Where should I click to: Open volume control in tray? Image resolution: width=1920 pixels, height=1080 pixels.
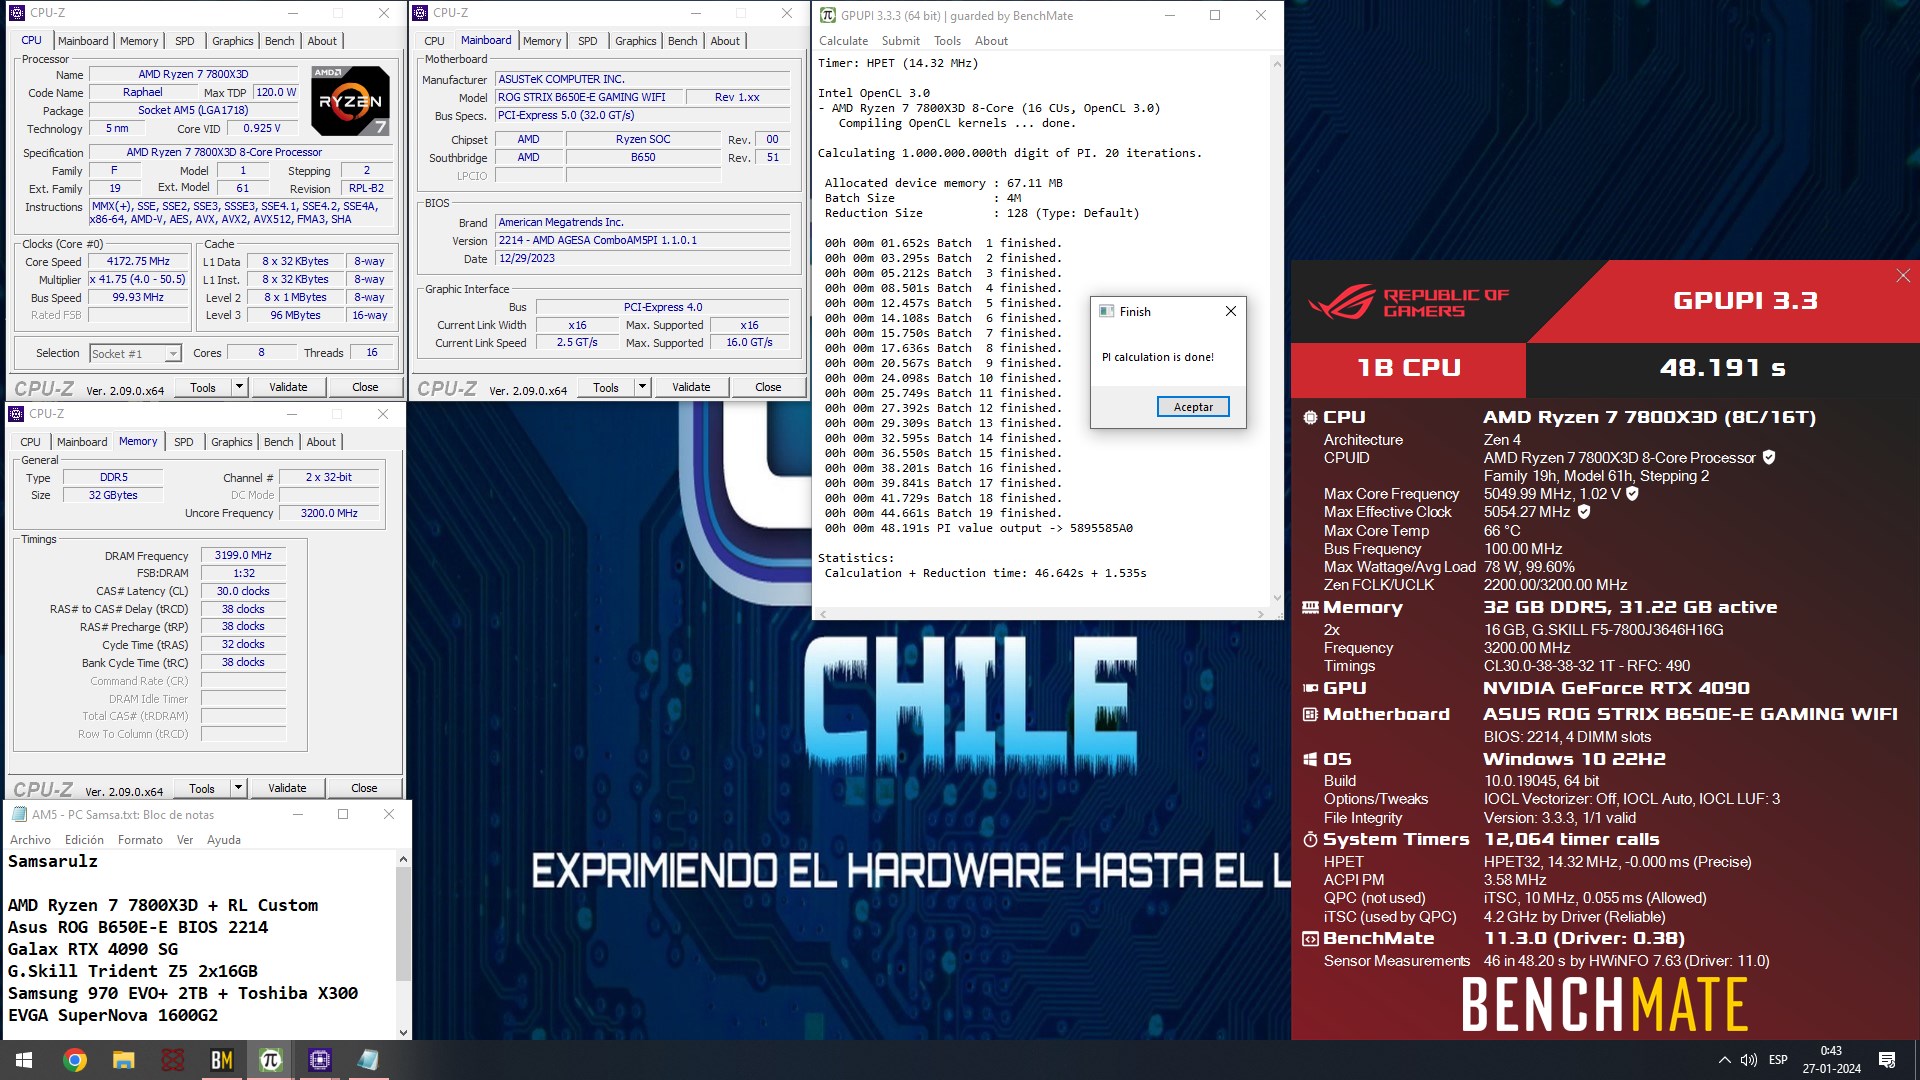1749,1060
